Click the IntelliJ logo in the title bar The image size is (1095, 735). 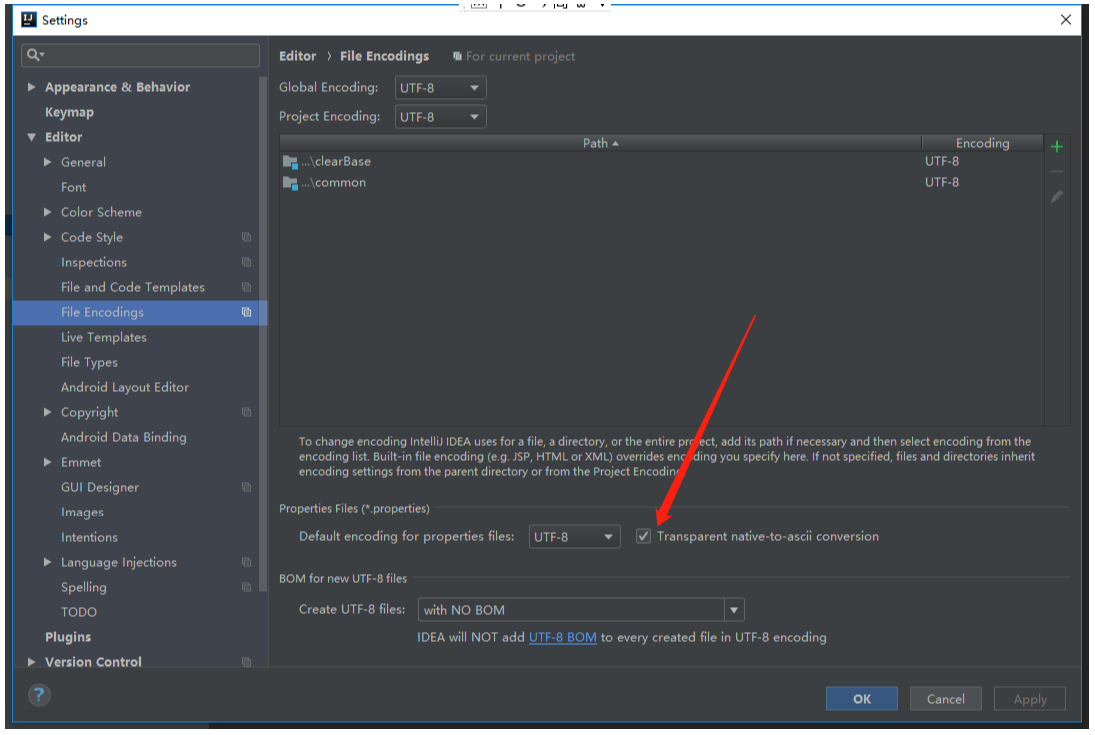click(x=29, y=19)
